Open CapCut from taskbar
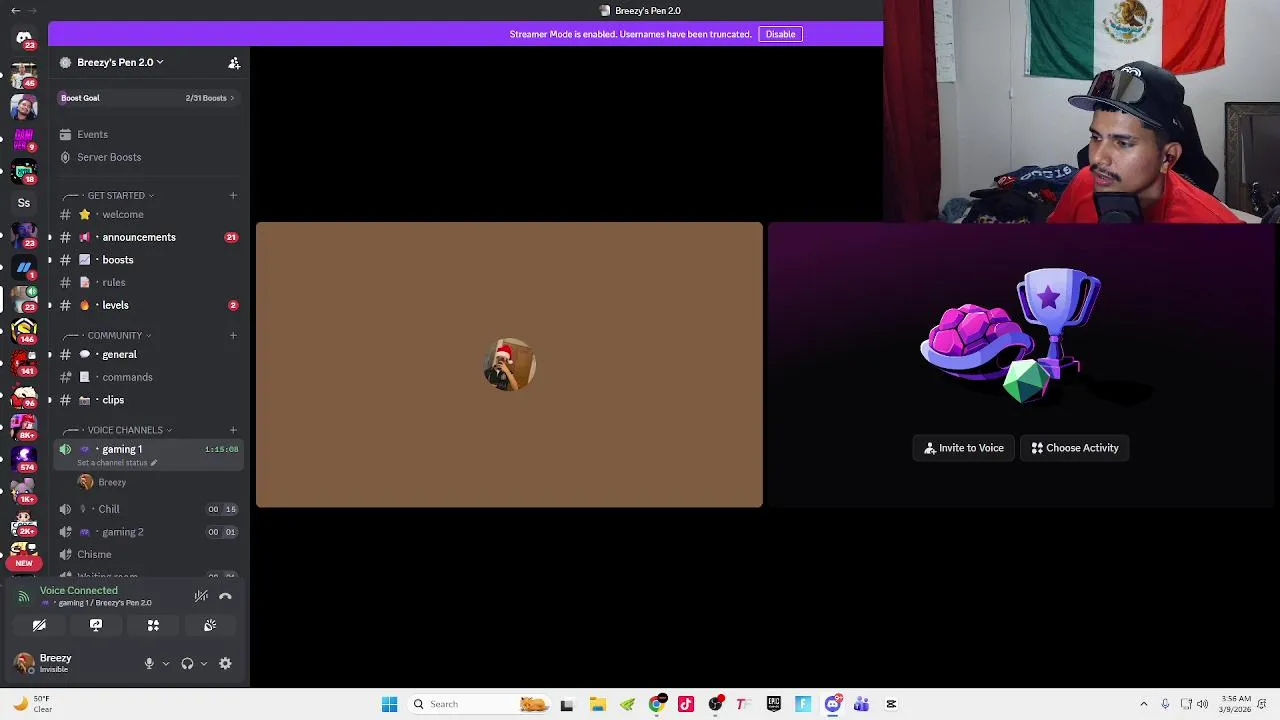 891,704
